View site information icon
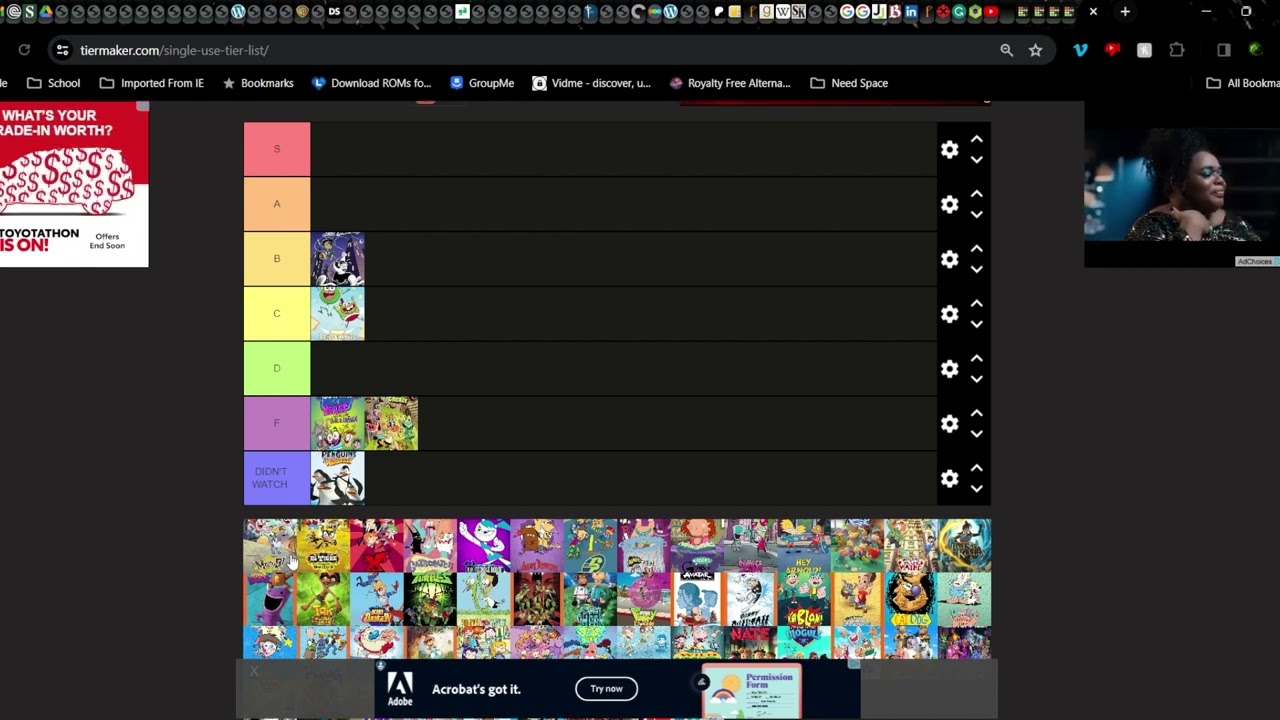Screen dimensions: 1280x720 tap(62, 50)
